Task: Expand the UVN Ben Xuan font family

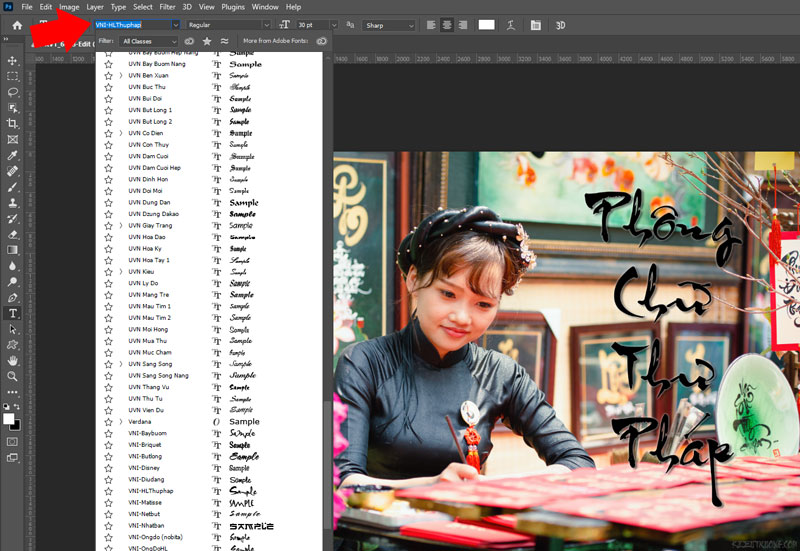Action: [121, 76]
